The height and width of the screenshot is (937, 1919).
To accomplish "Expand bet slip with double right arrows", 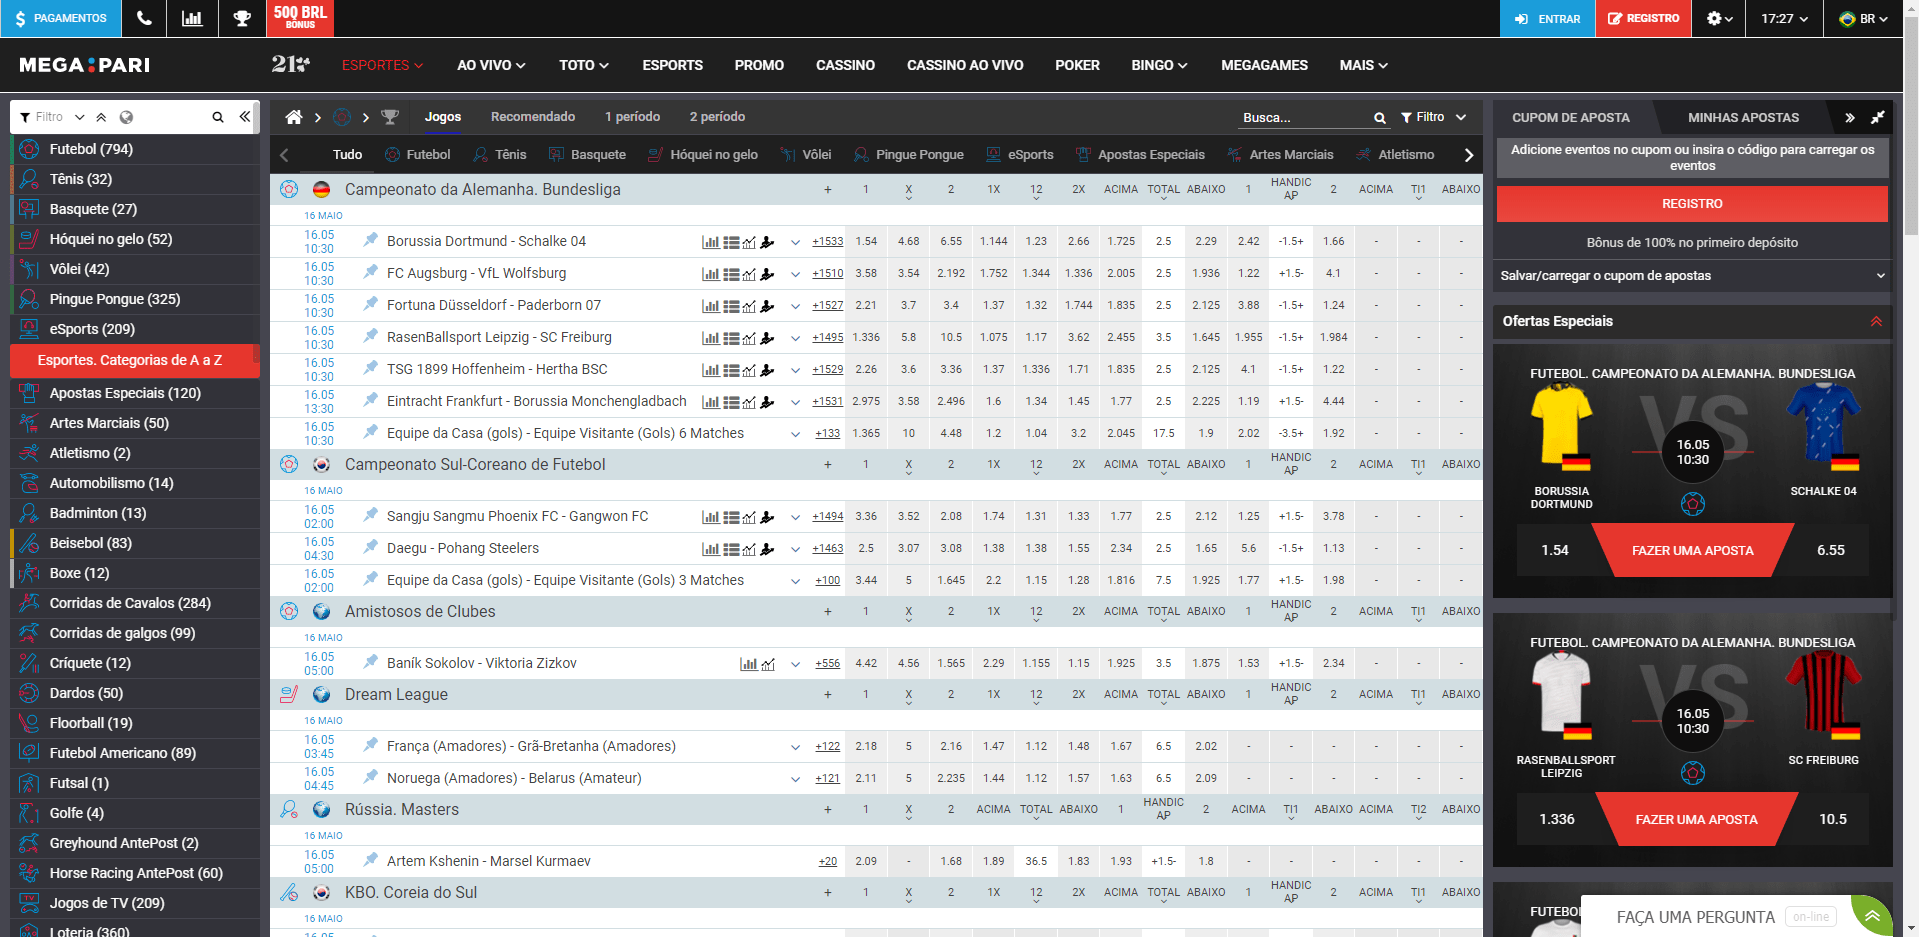I will point(1850,118).
